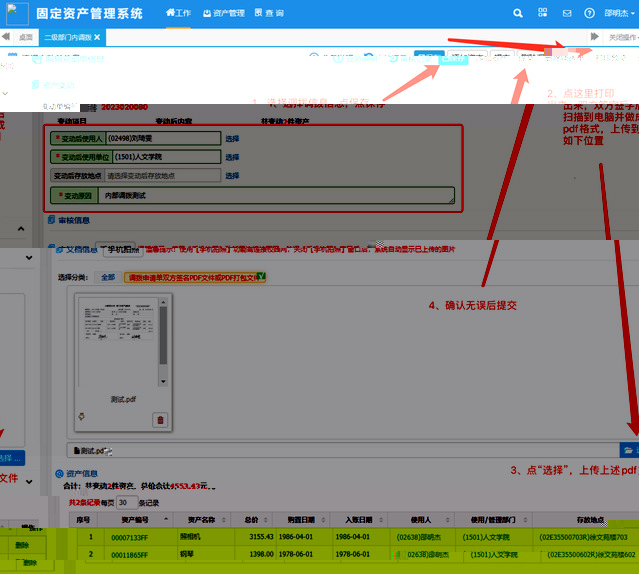
Task: Click the 手机拍照 button
Action: [x=123, y=250]
